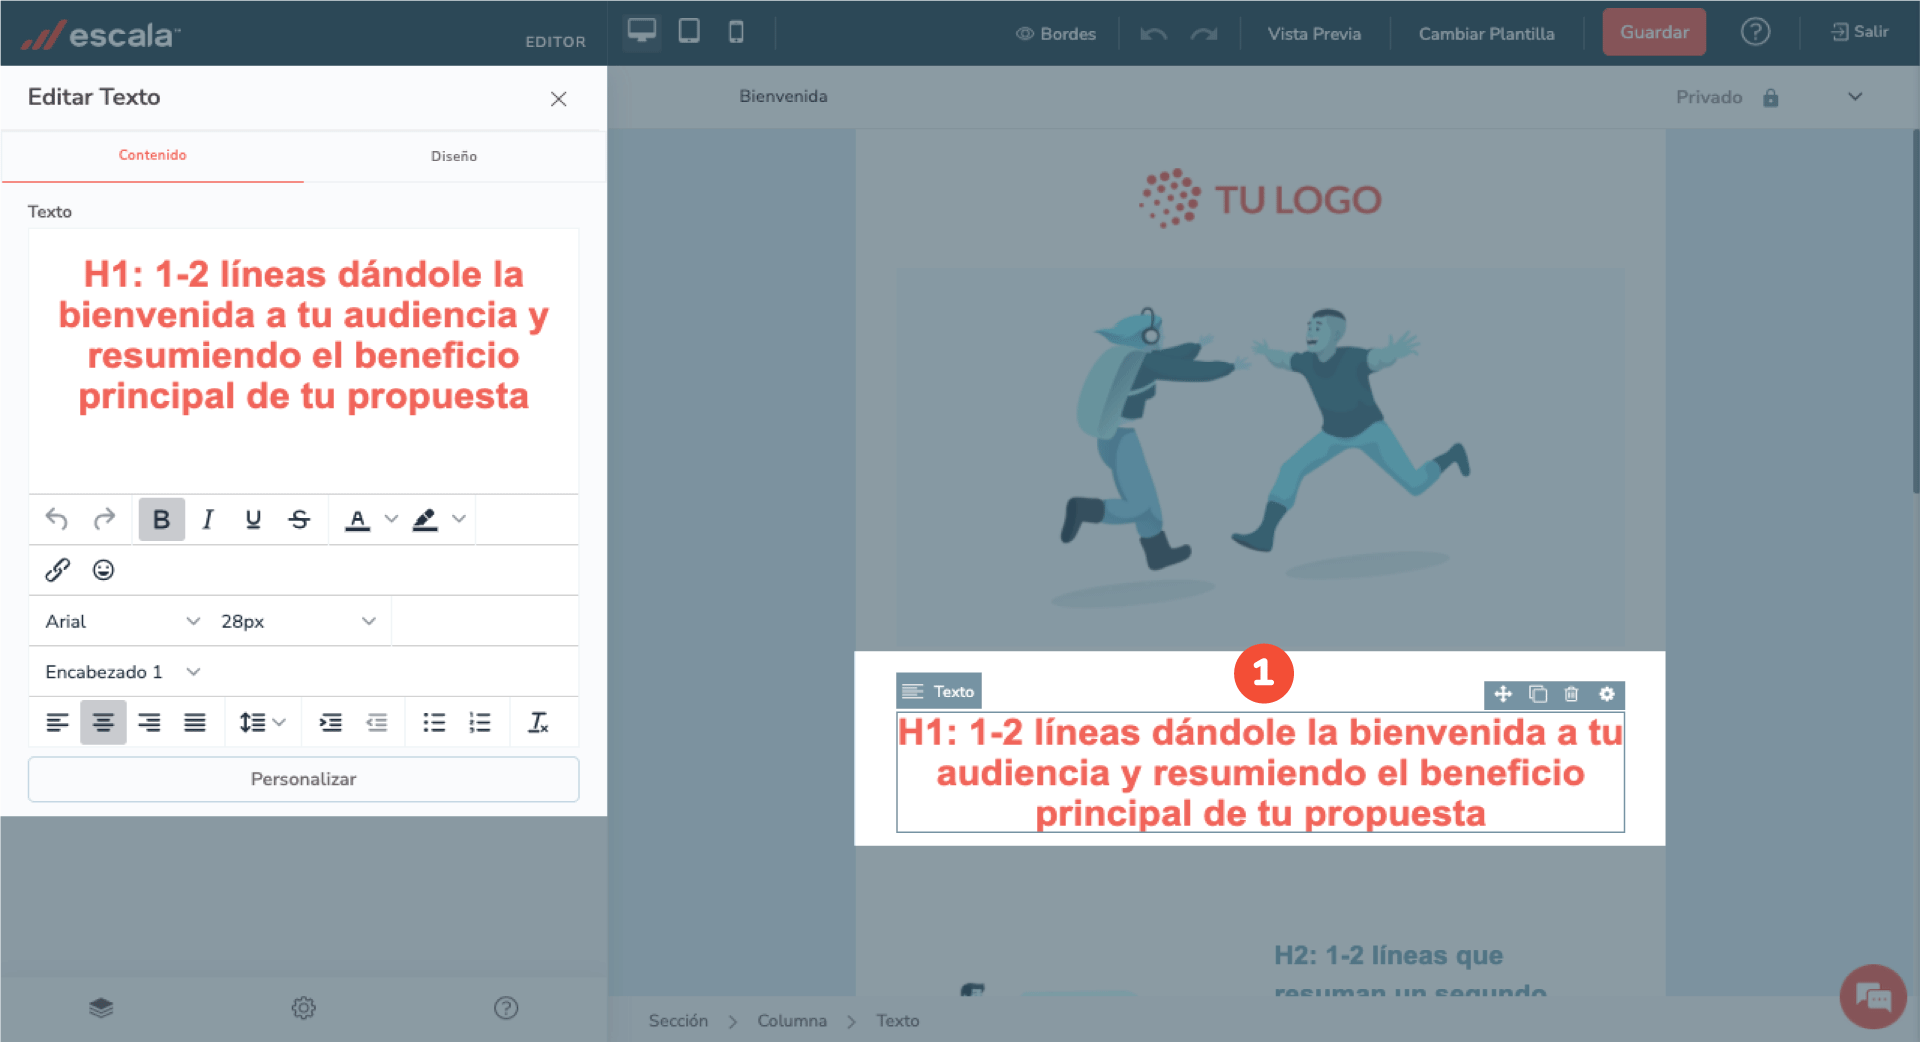Expand text color options arrow
This screenshot has width=1920, height=1042.
click(x=391, y=519)
